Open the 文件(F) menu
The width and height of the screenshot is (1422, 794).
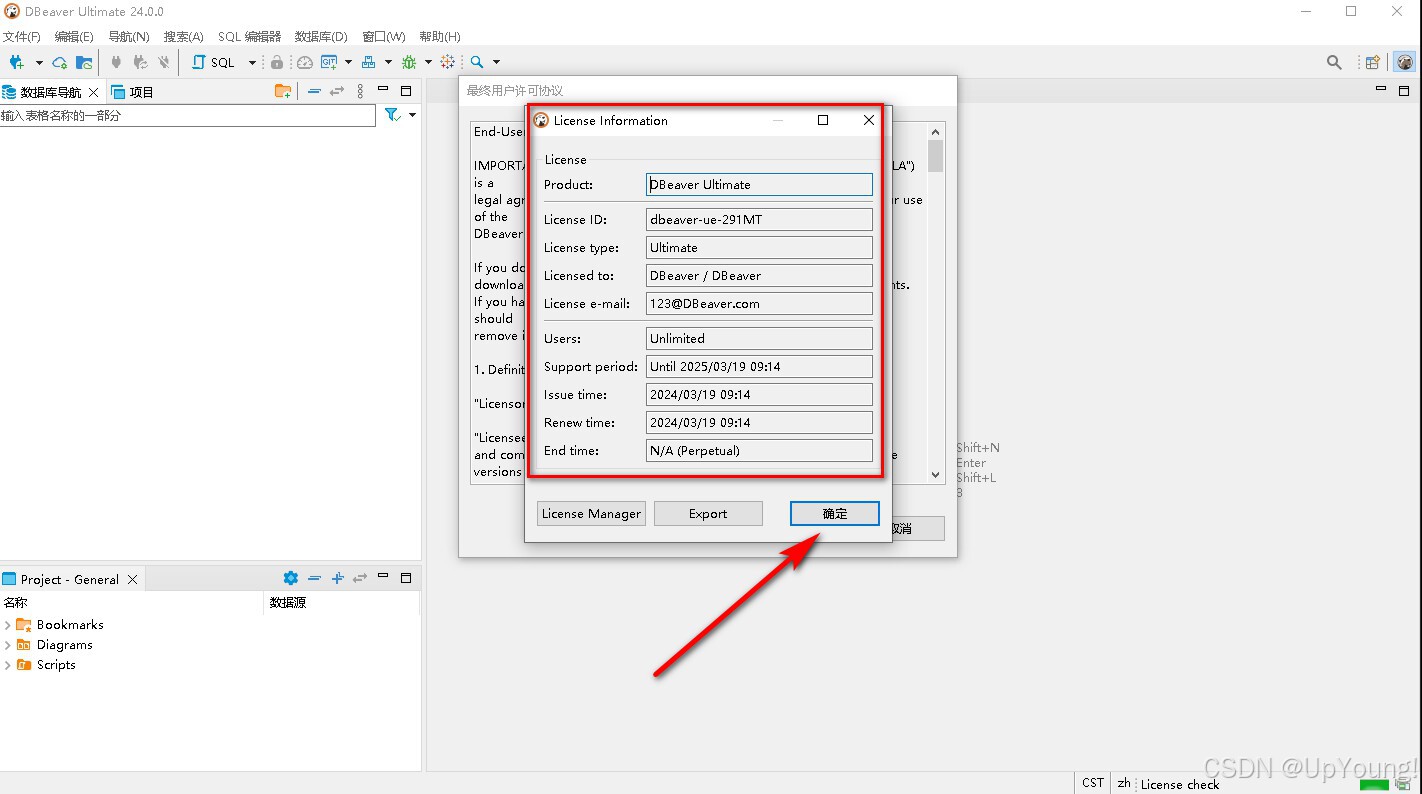(22, 36)
